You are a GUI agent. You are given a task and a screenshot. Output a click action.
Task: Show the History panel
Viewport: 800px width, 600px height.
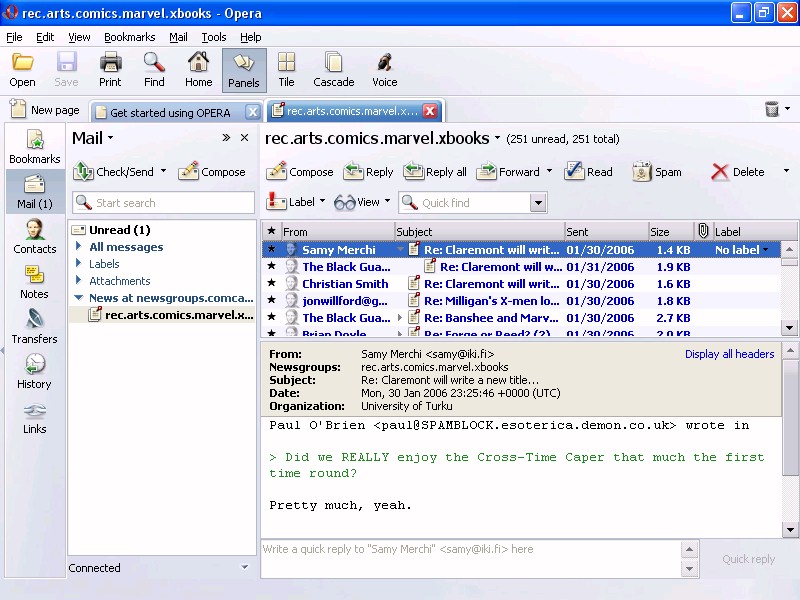click(x=34, y=372)
